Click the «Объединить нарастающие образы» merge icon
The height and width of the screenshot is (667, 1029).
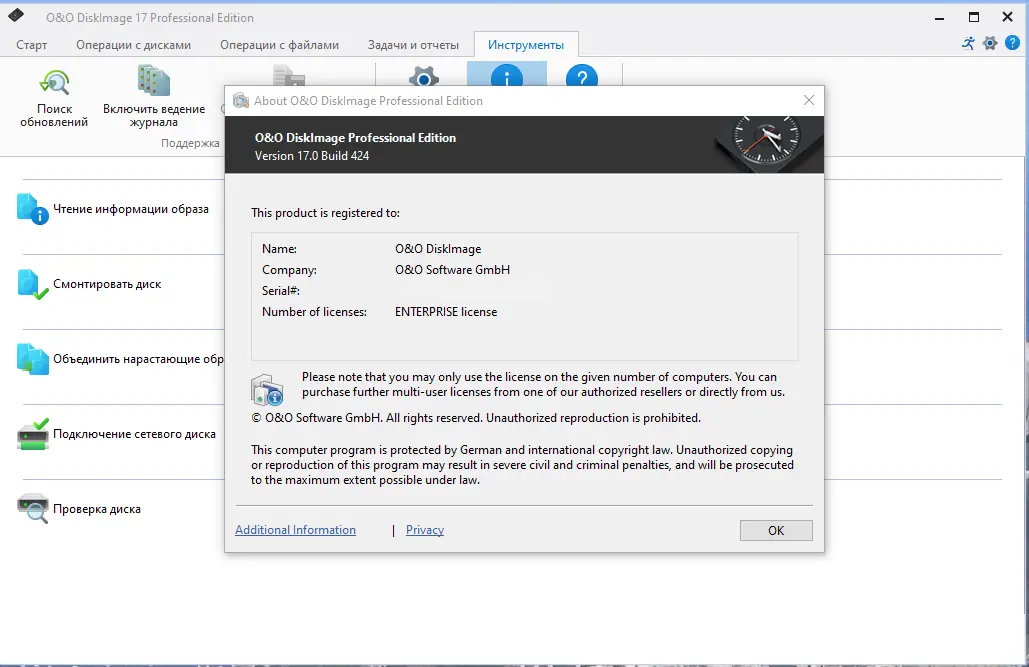coord(31,358)
